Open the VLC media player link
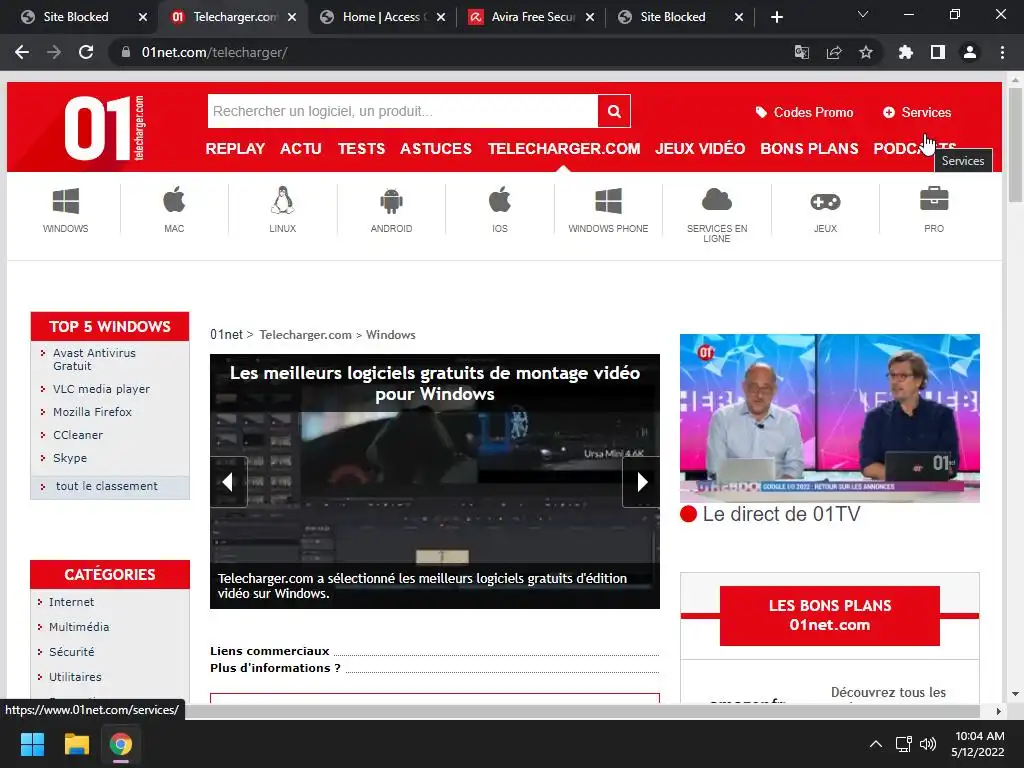1024x768 pixels. [x=101, y=389]
